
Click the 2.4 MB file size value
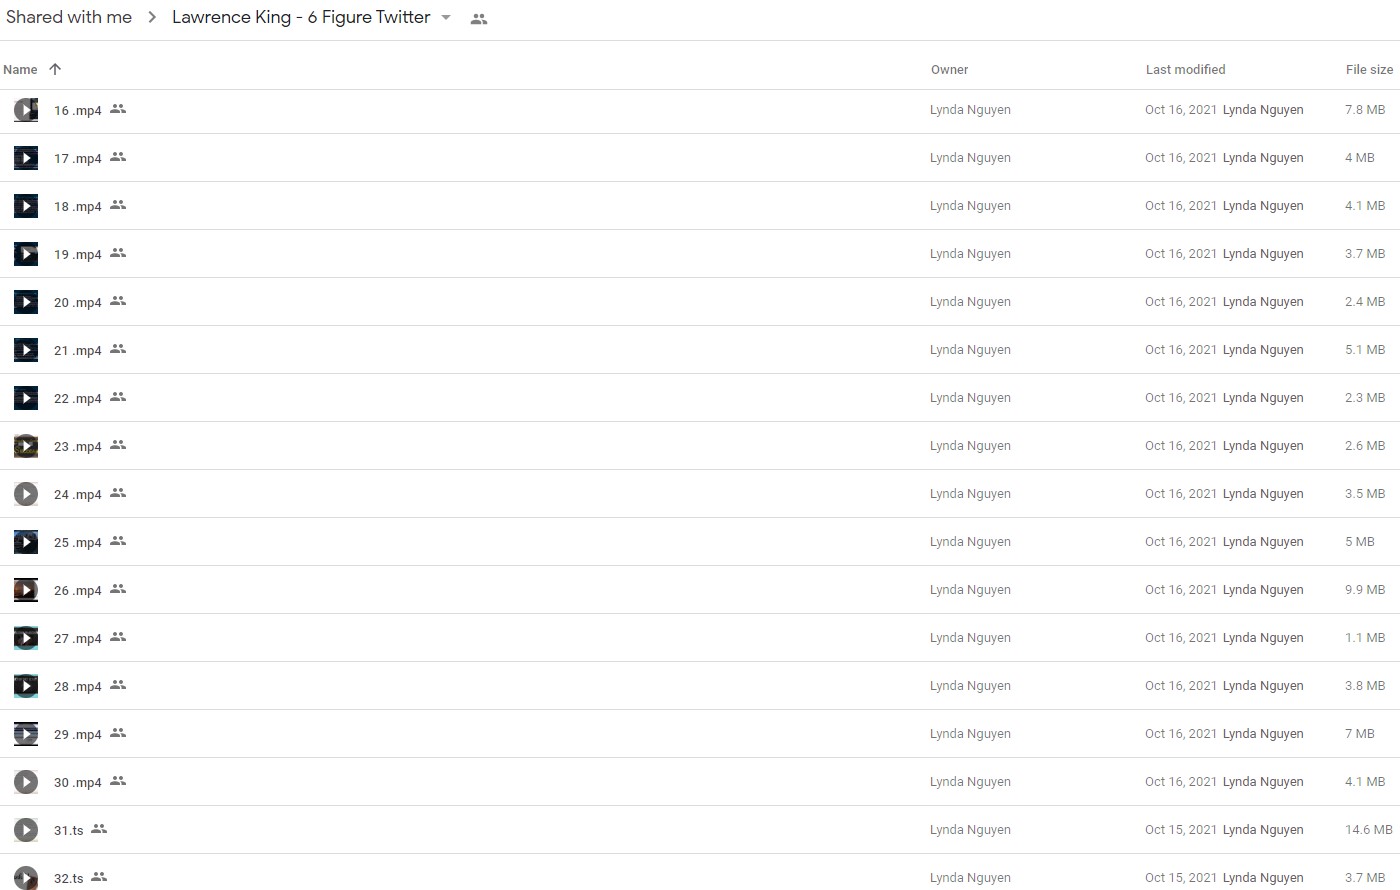[x=1365, y=301]
